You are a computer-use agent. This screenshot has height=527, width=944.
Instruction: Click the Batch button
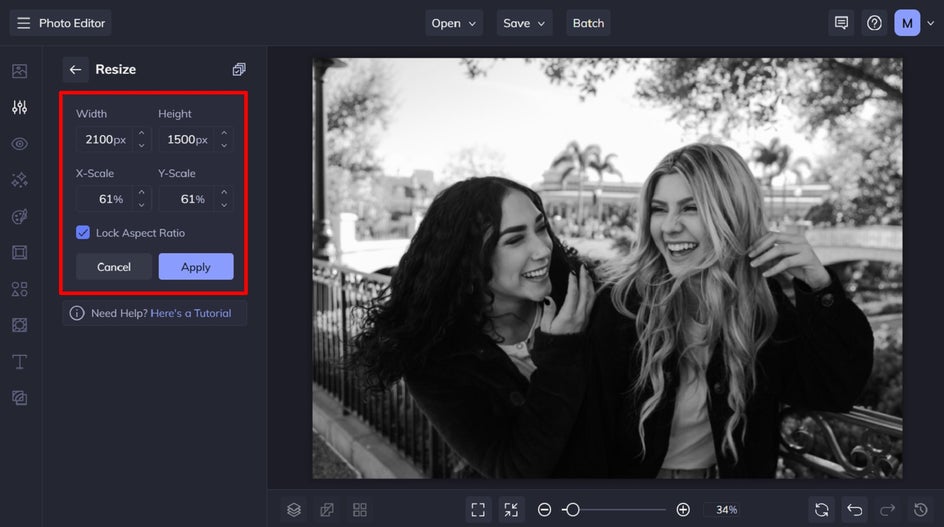click(588, 23)
